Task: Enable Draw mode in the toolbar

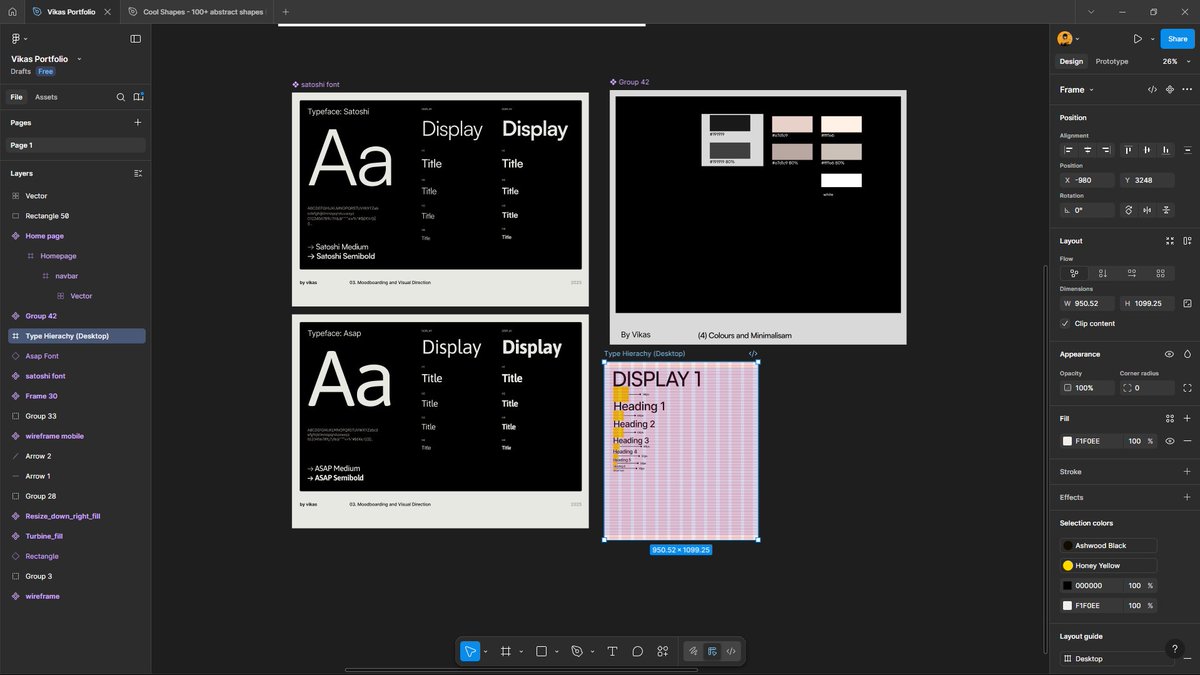Action: click(693, 651)
